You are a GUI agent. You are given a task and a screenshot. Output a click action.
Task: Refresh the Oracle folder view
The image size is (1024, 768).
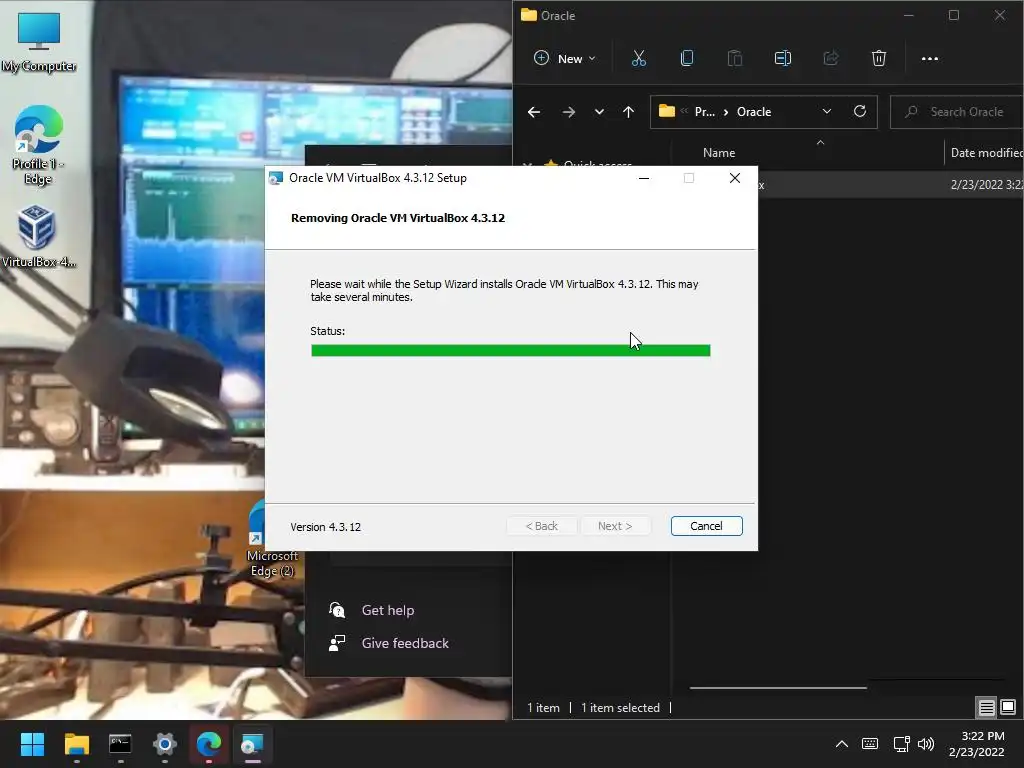pos(860,112)
